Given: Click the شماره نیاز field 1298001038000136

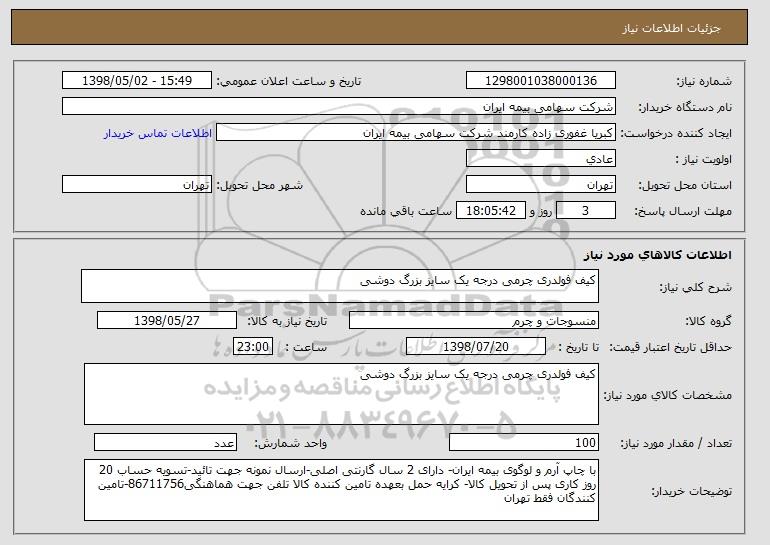Looking at the screenshot, I should click(541, 81).
